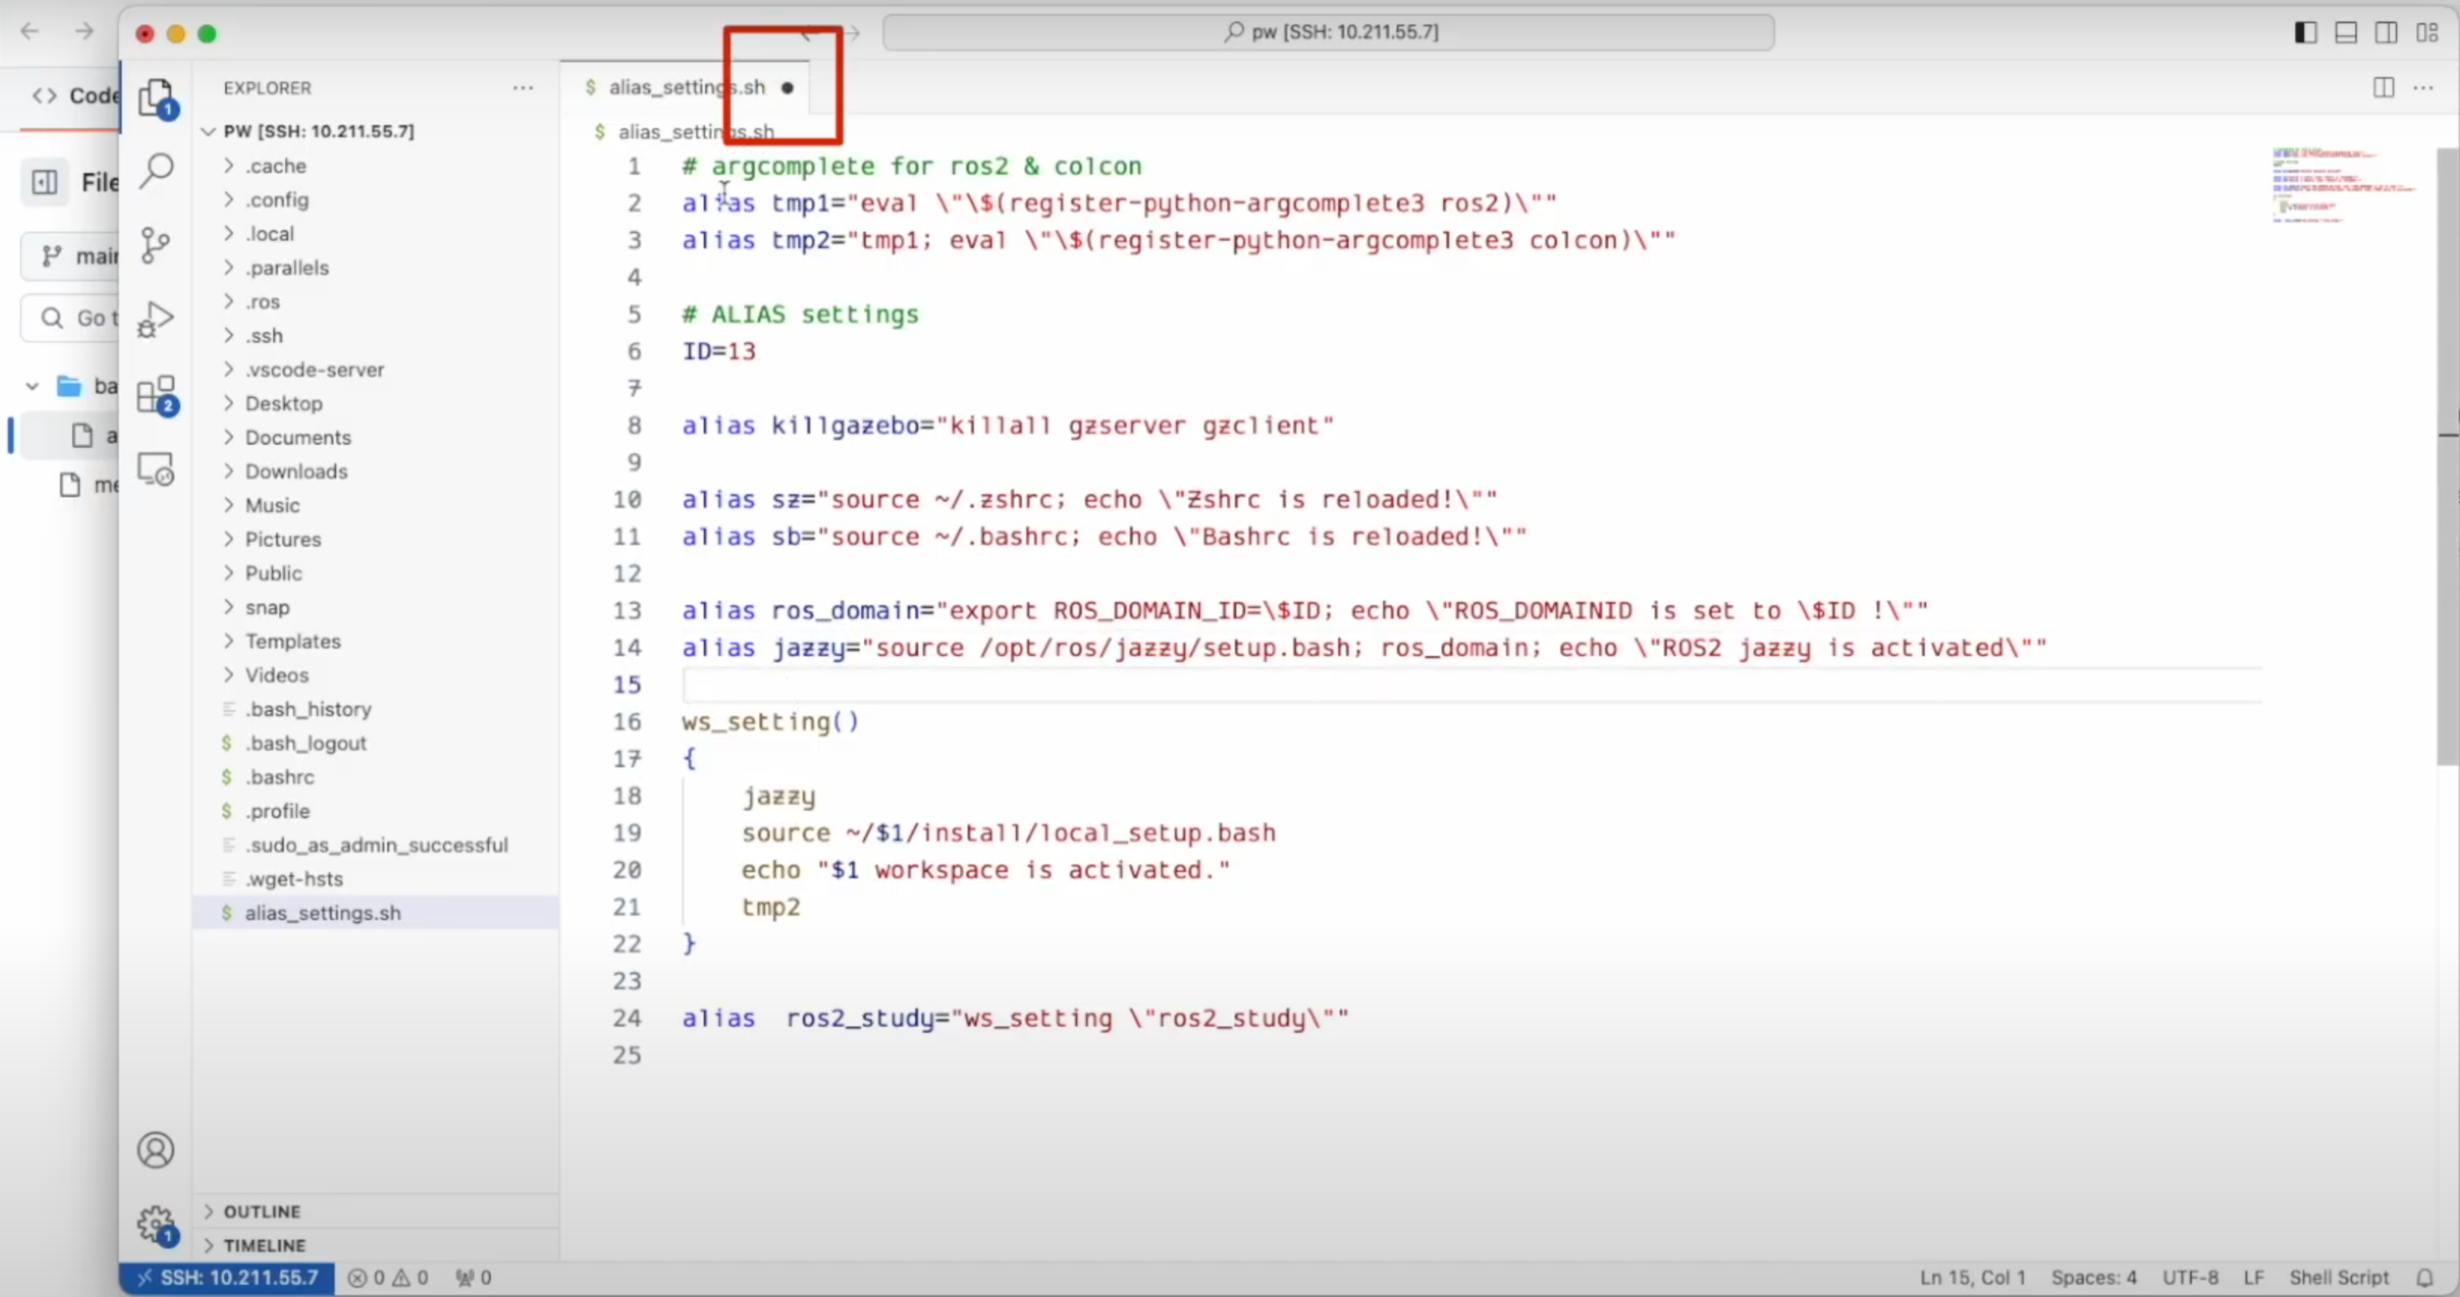Expand the TIMELINE section
This screenshot has width=2460, height=1297.
264,1245
